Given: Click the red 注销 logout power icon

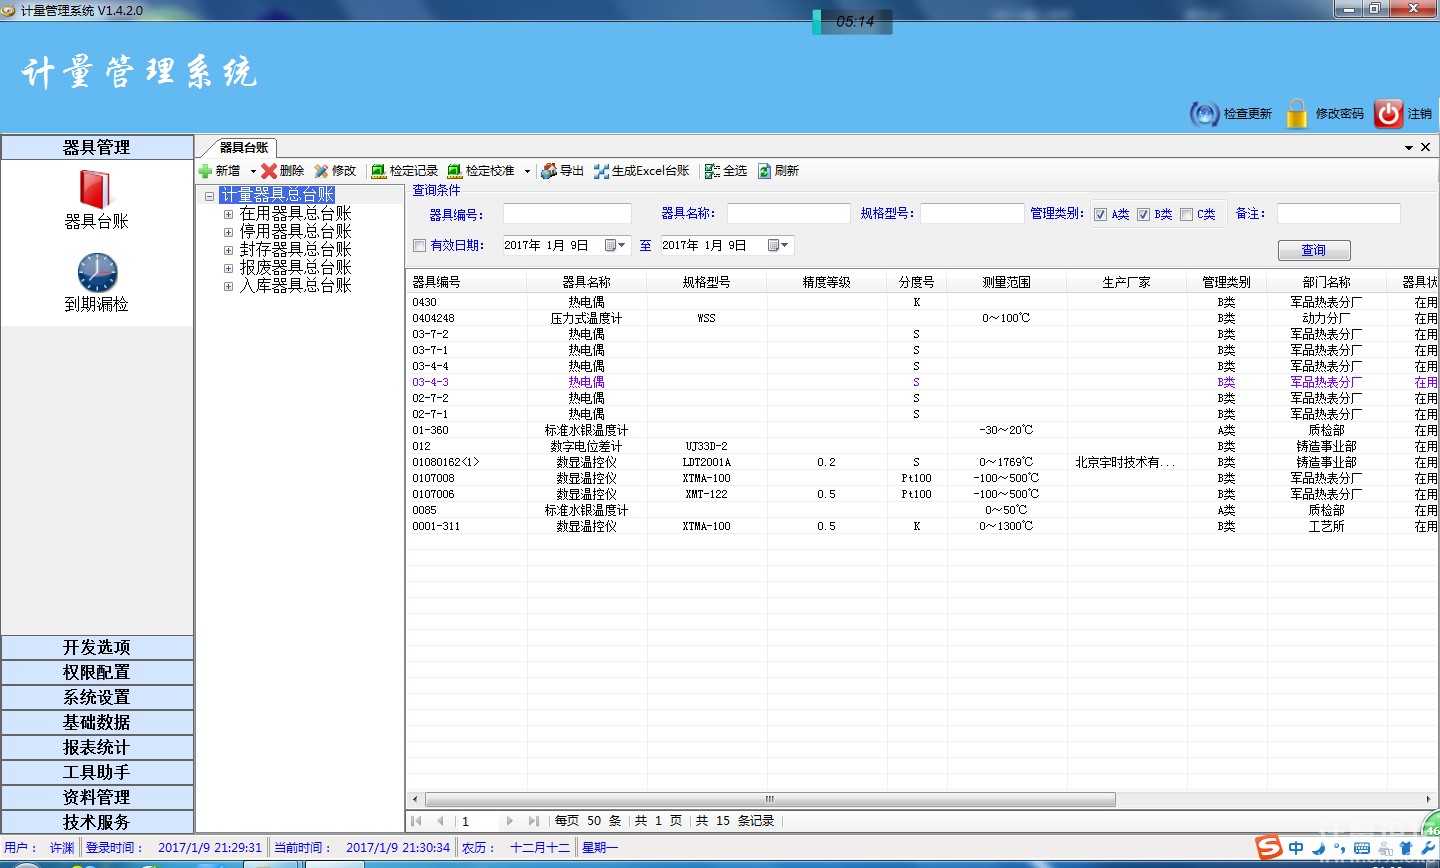Looking at the screenshot, I should click(x=1388, y=114).
